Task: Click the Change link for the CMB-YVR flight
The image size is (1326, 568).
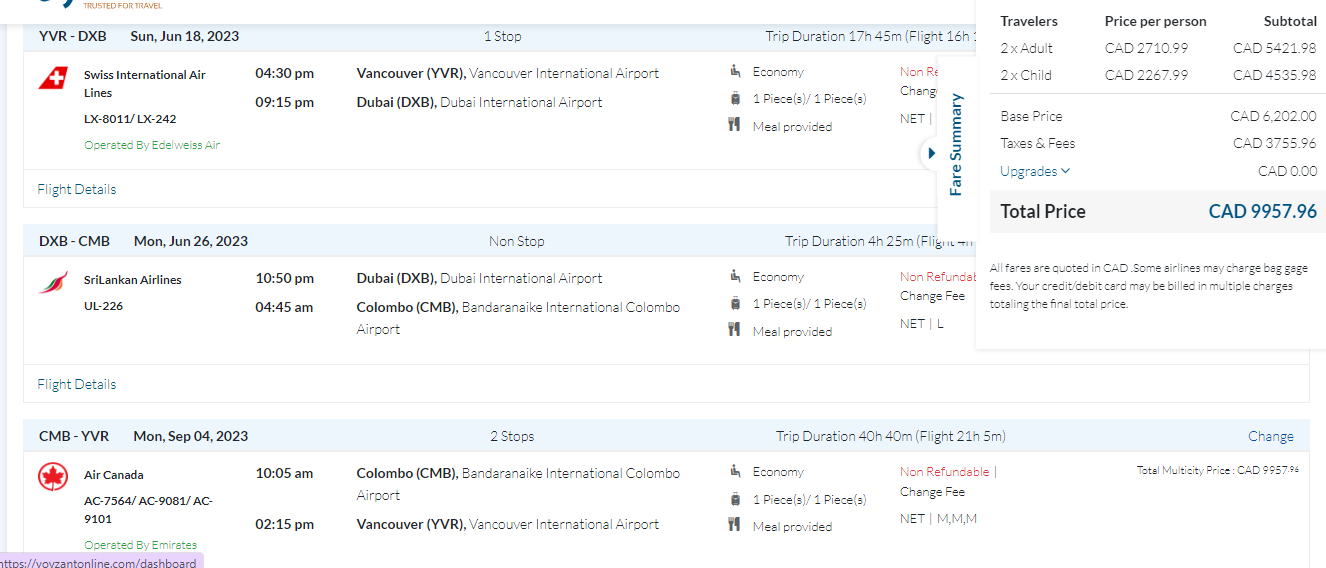Action: tap(1270, 436)
